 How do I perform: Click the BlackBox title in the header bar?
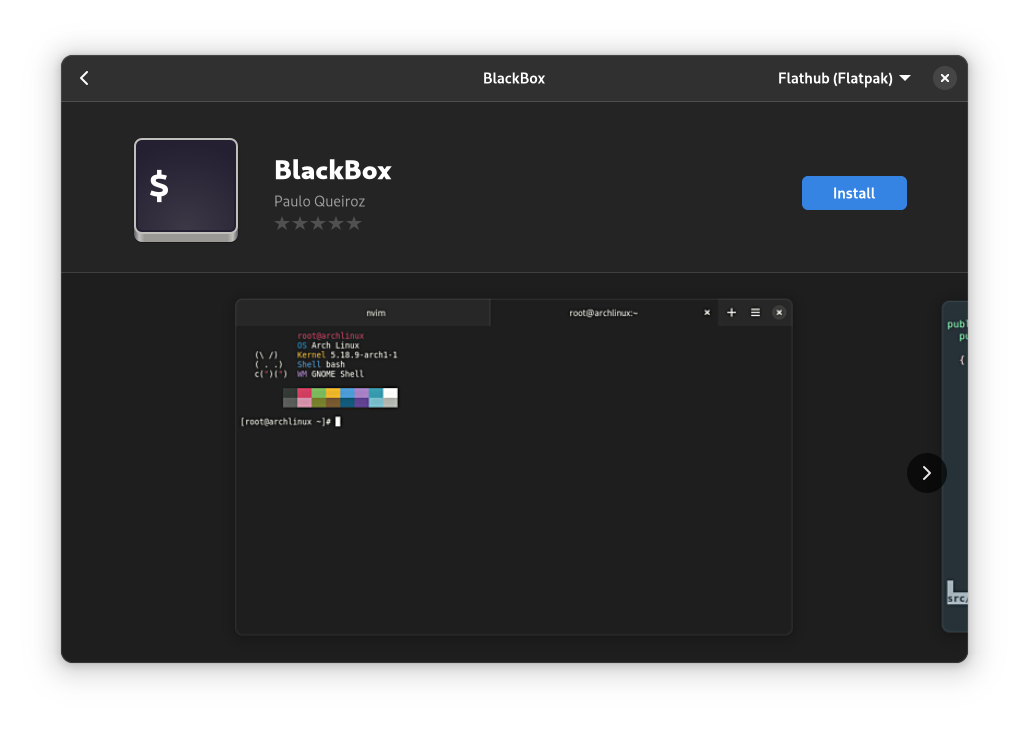[513, 77]
